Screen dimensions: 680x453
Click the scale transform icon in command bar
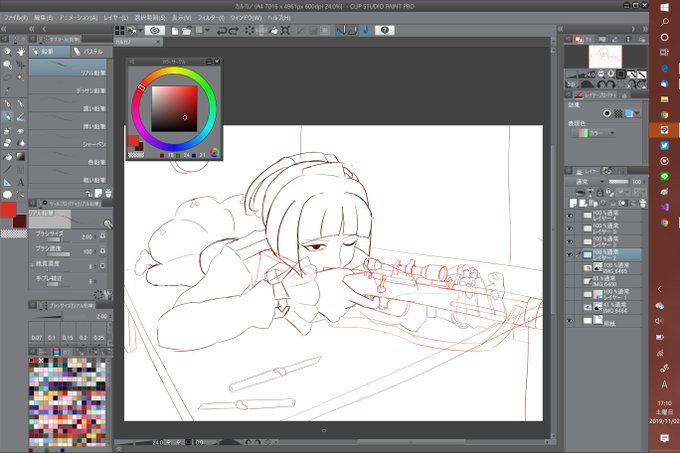[285, 30]
